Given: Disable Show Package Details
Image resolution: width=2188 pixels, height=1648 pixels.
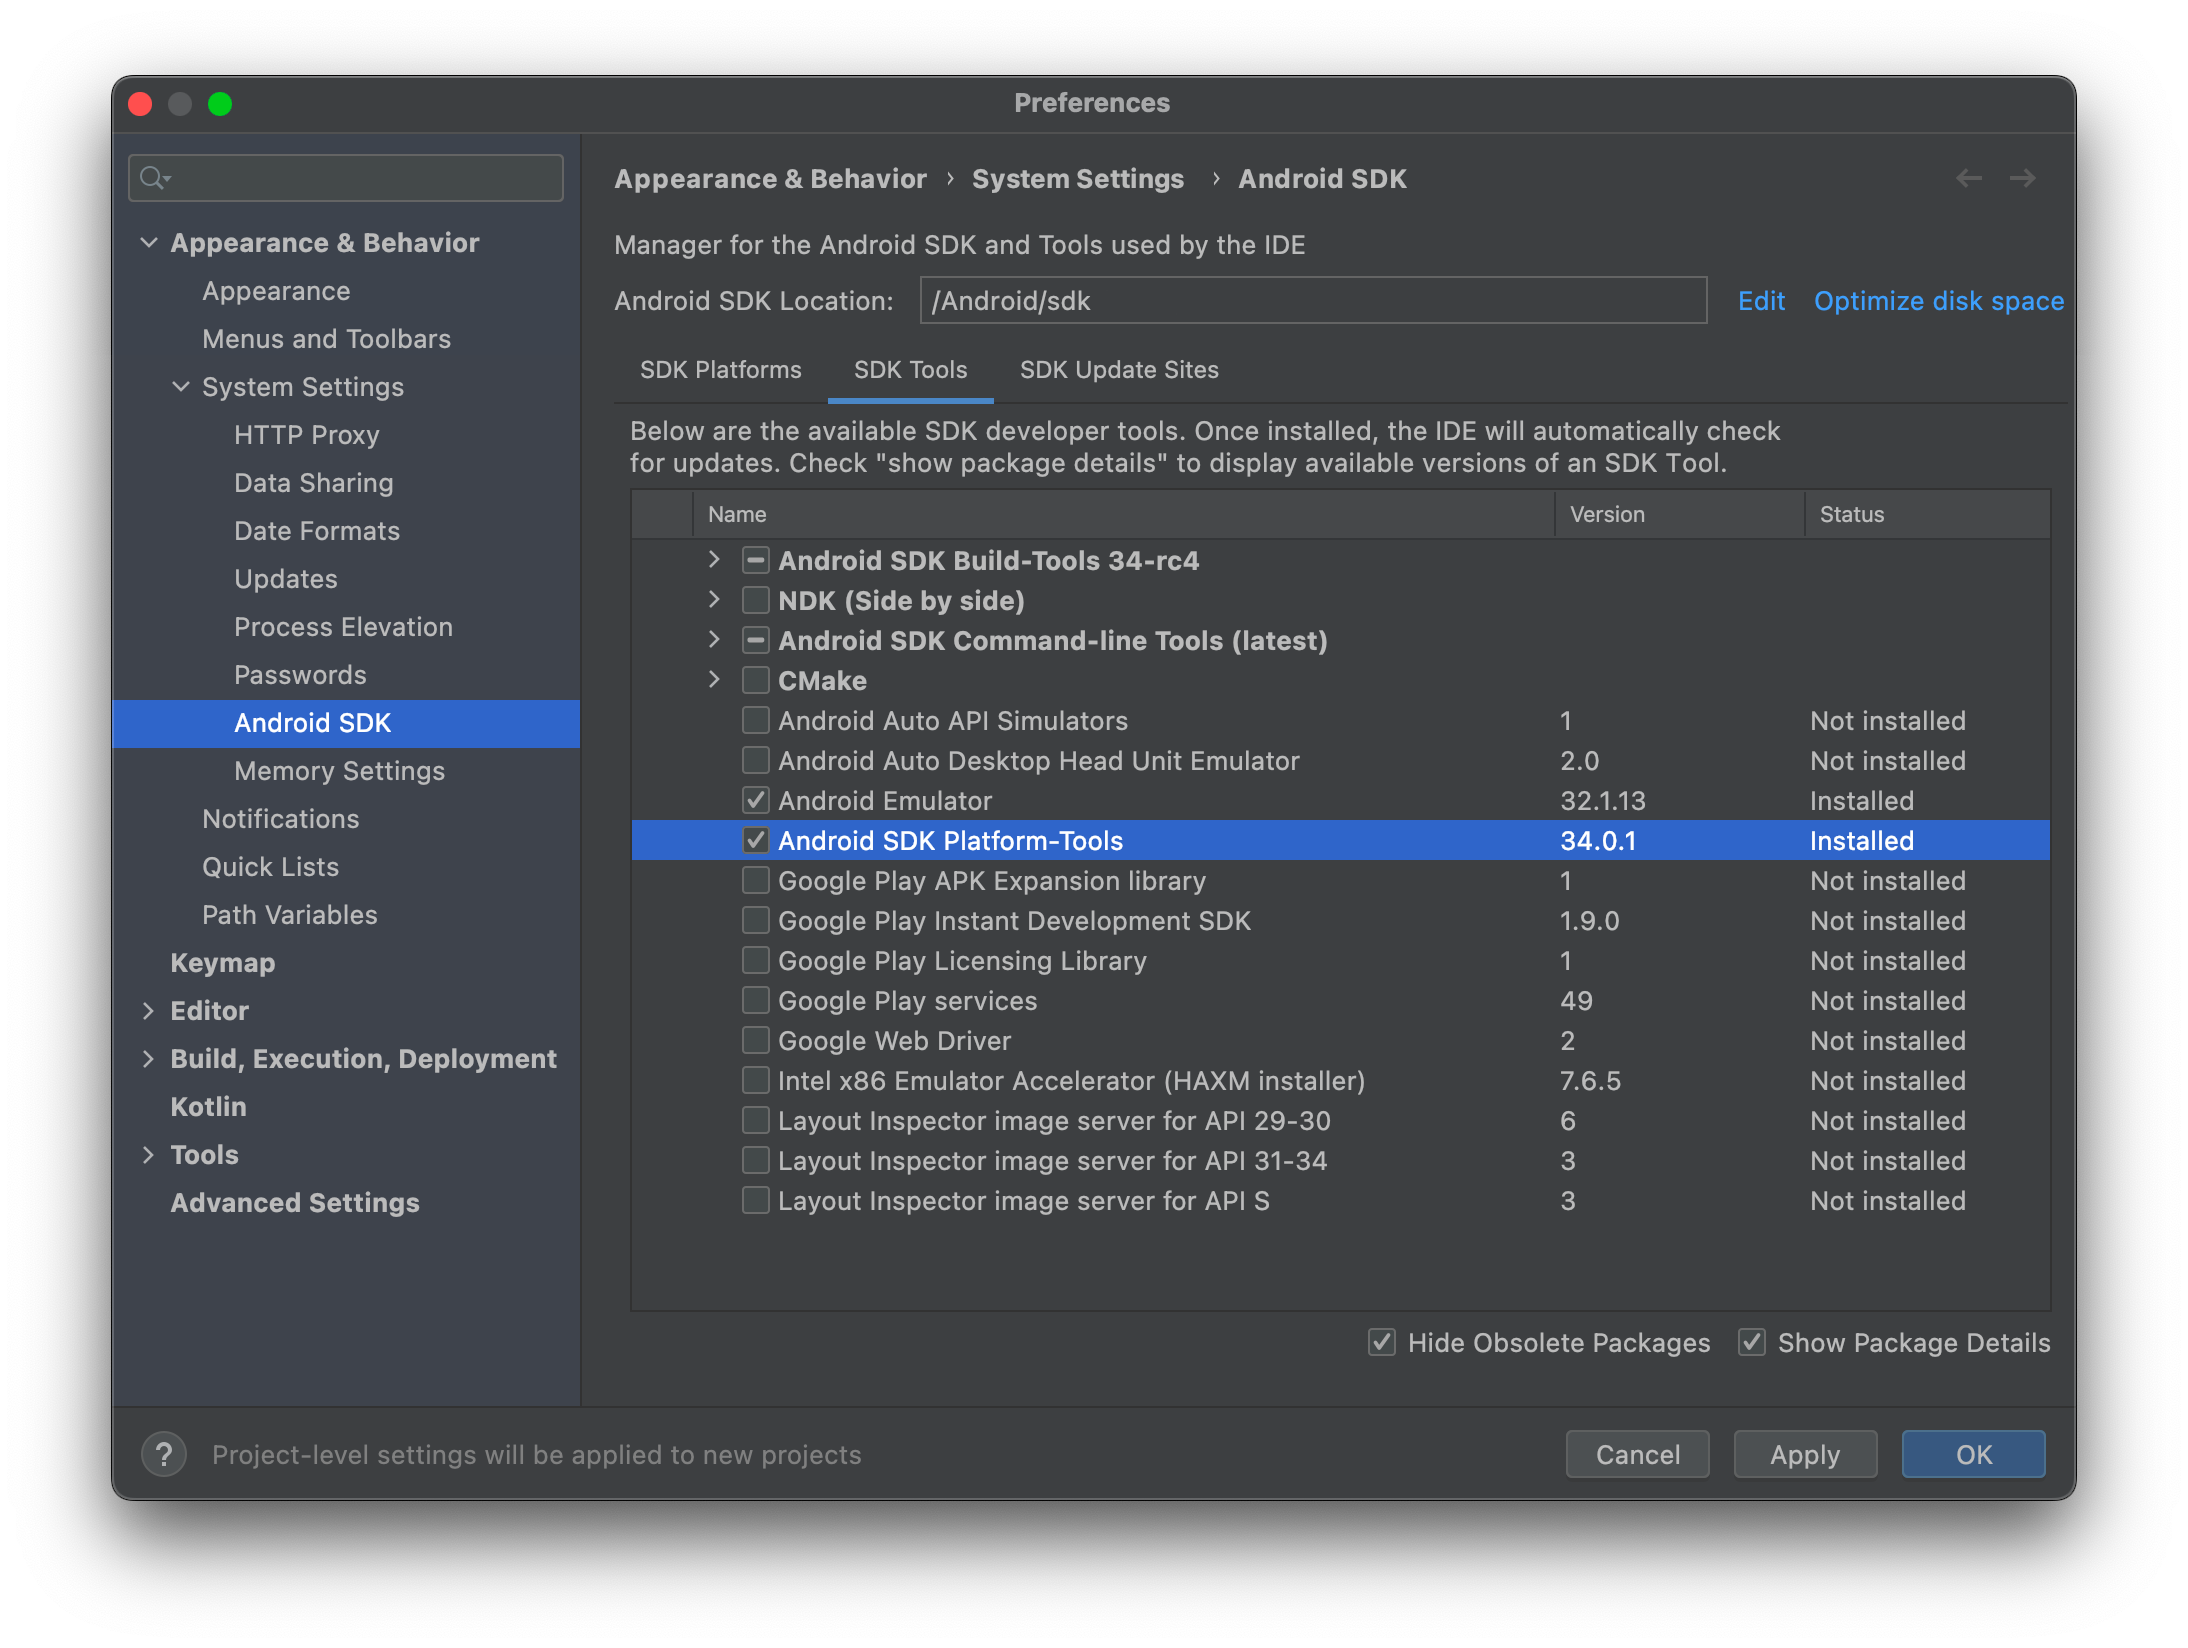Looking at the screenshot, I should (1751, 1342).
